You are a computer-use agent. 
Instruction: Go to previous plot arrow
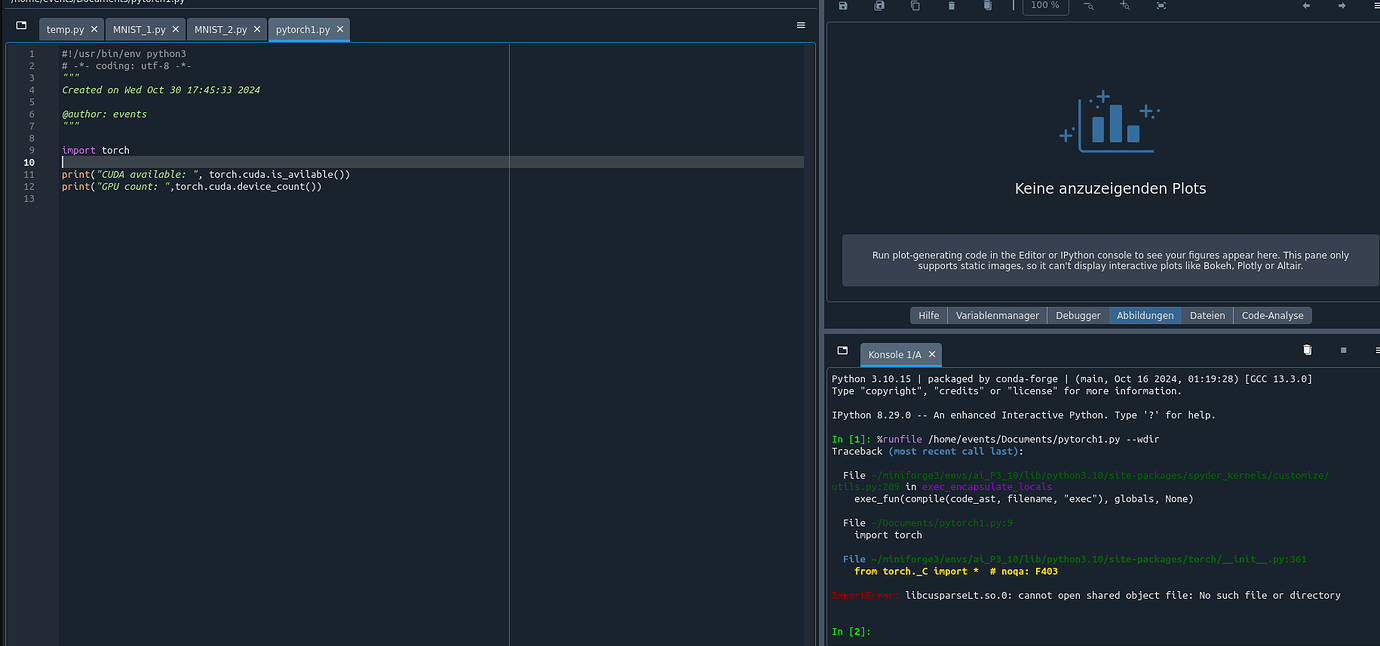click(1306, 6)
